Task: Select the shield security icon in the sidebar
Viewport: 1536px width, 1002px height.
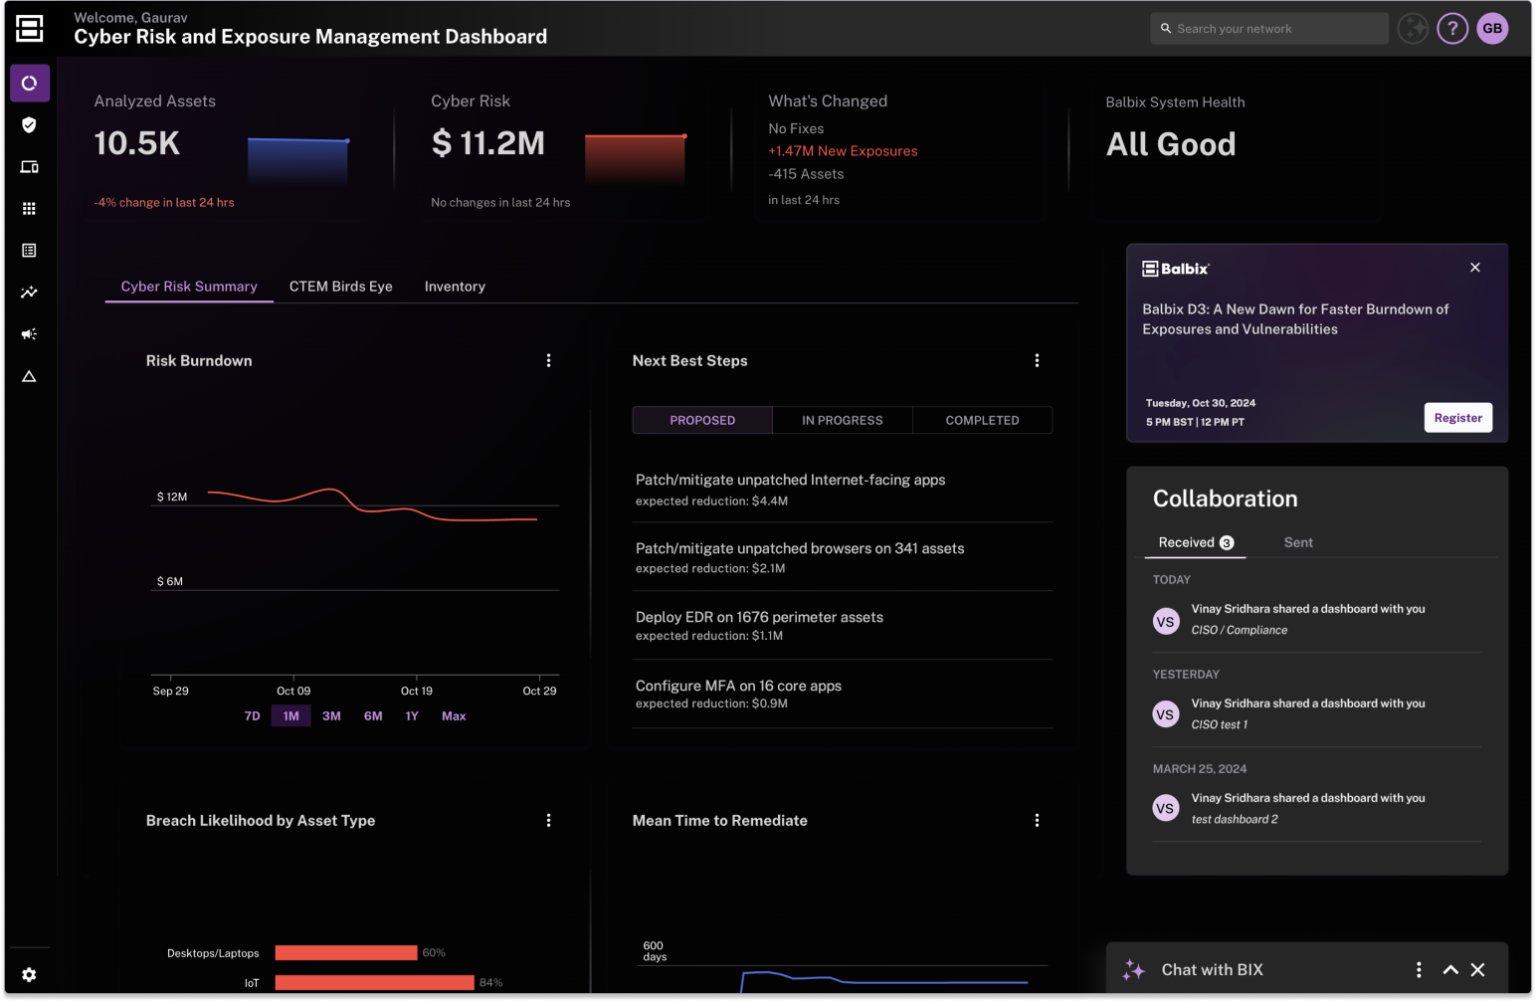Action: 29,125
